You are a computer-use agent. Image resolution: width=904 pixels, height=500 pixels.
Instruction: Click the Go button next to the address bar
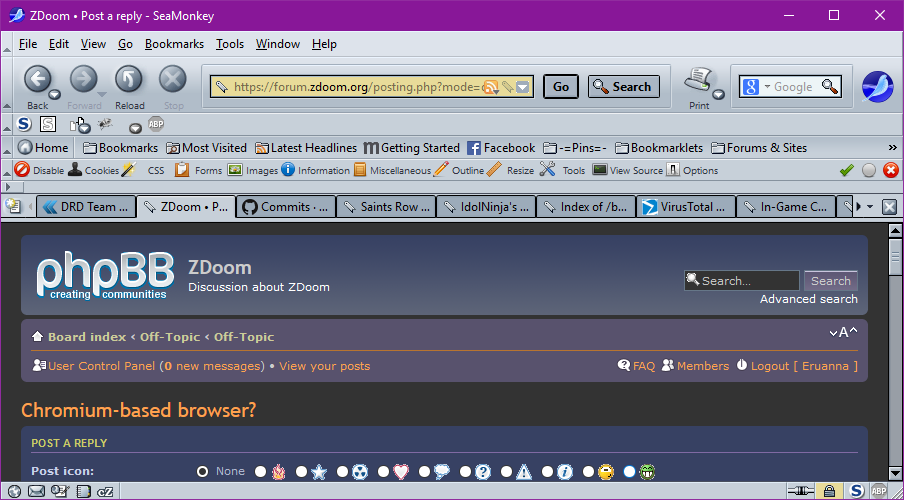pos(560,87)
